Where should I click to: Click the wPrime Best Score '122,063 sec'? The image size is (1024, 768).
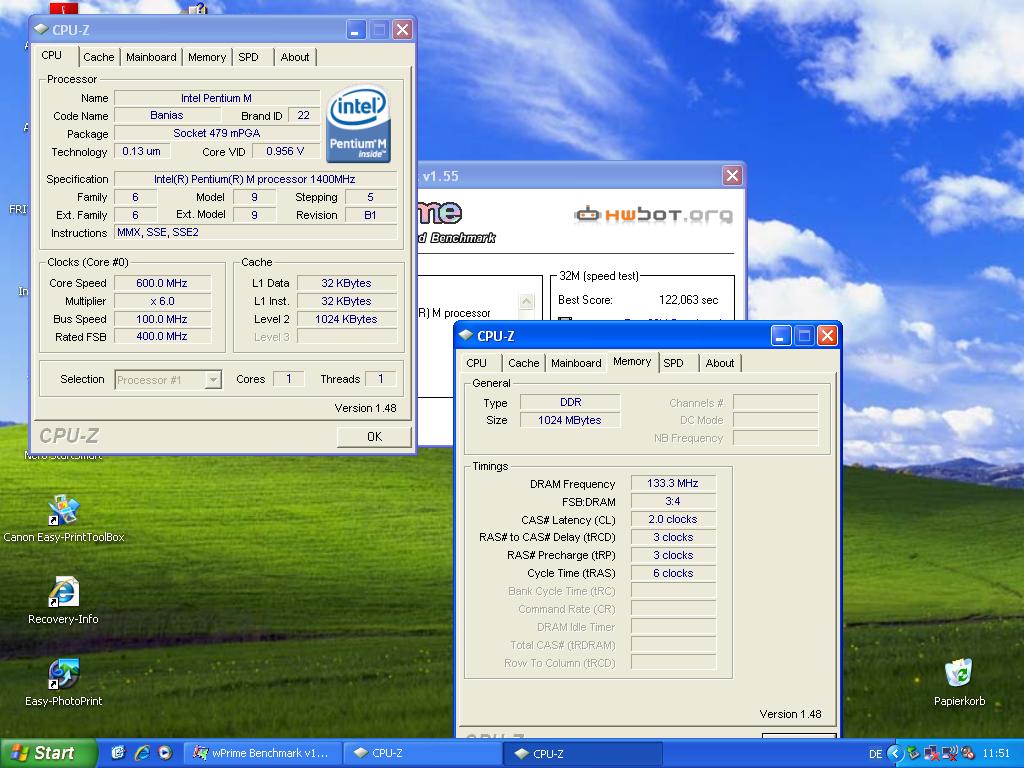click(688, 300)
